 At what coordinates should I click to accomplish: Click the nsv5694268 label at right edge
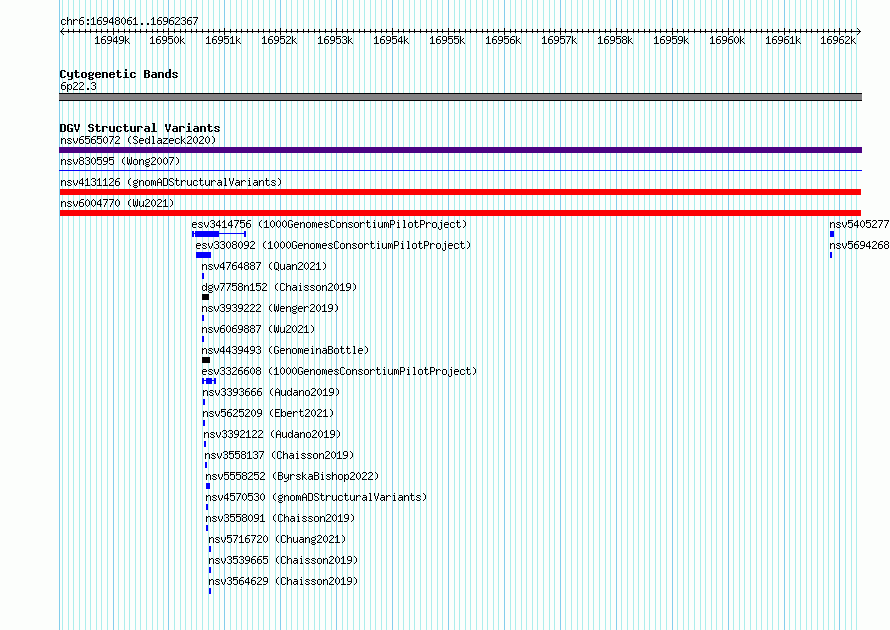point(859,245)
